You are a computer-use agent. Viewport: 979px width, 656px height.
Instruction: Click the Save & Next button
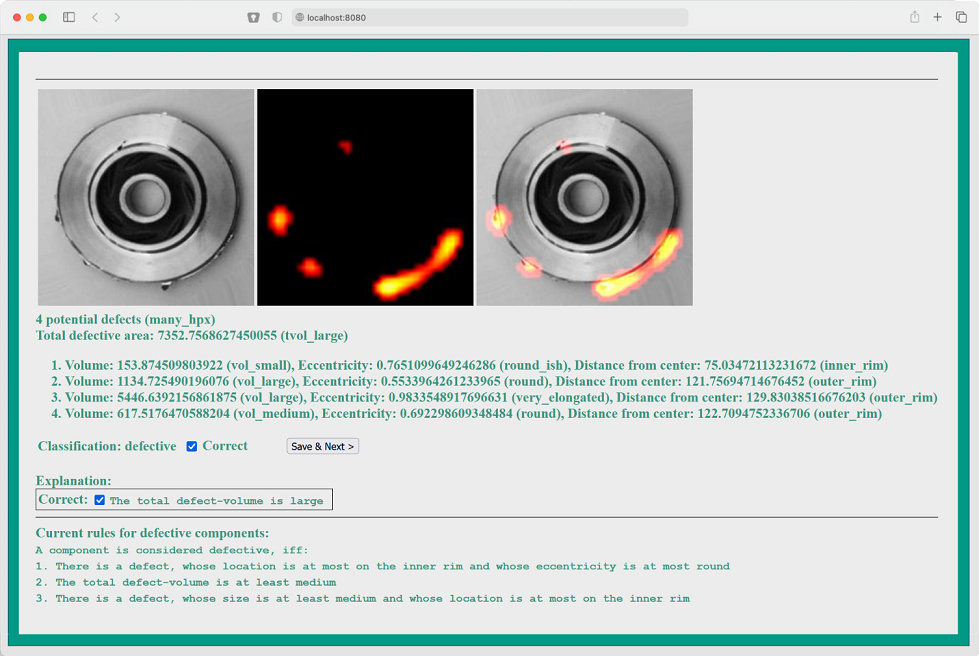(322, 446)
